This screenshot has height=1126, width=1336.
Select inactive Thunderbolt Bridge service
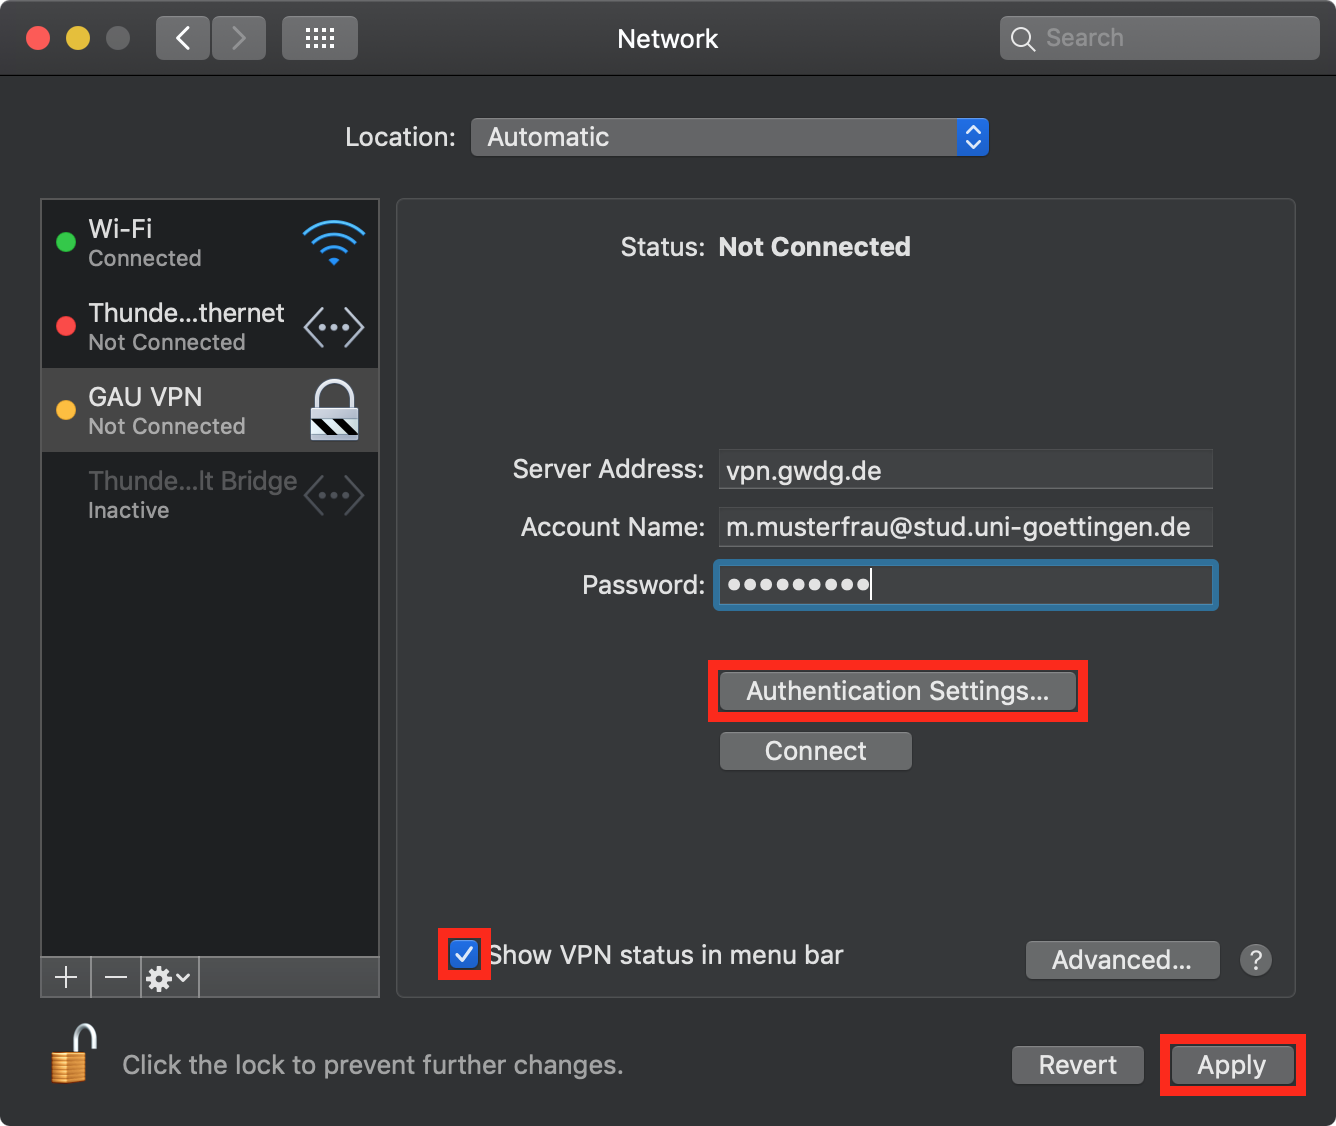point(210,494)
